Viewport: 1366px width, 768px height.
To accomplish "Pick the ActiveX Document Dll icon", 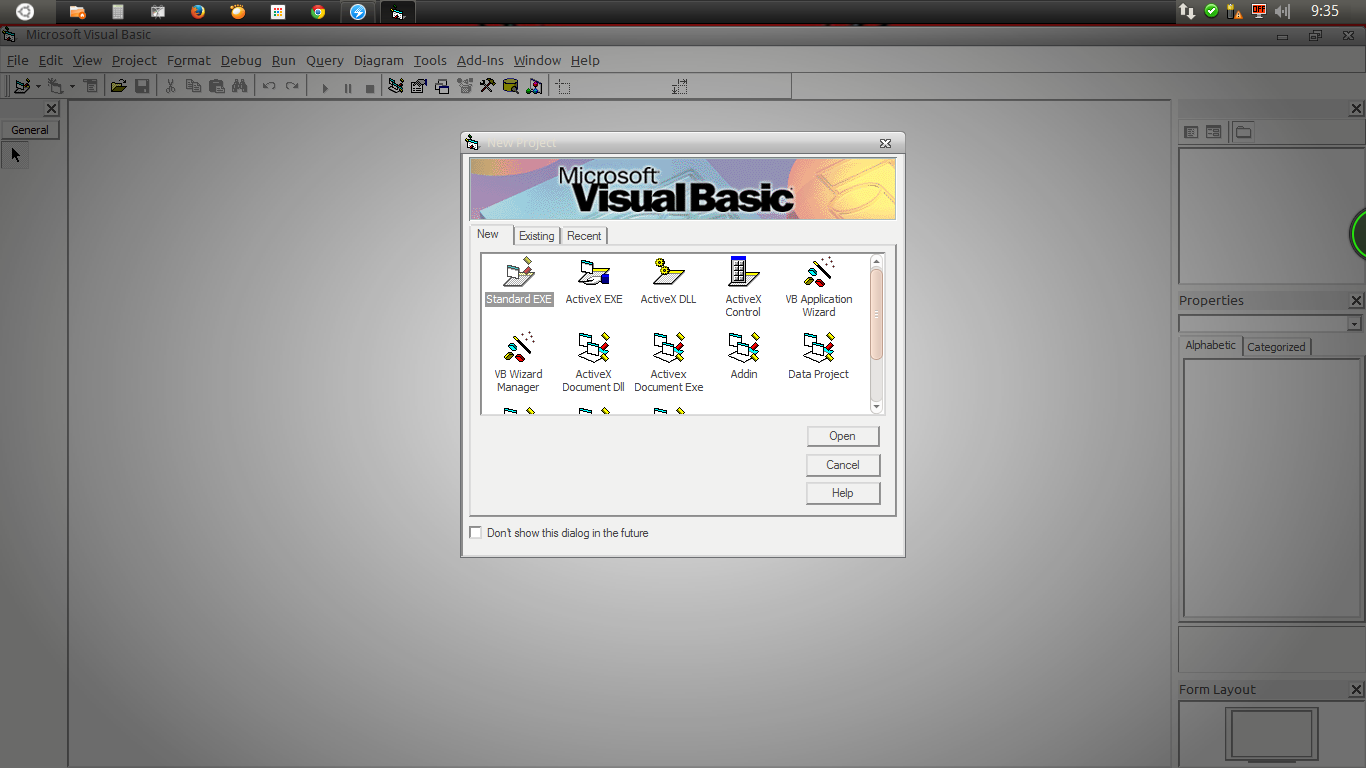I will click(x=593, y=362).
